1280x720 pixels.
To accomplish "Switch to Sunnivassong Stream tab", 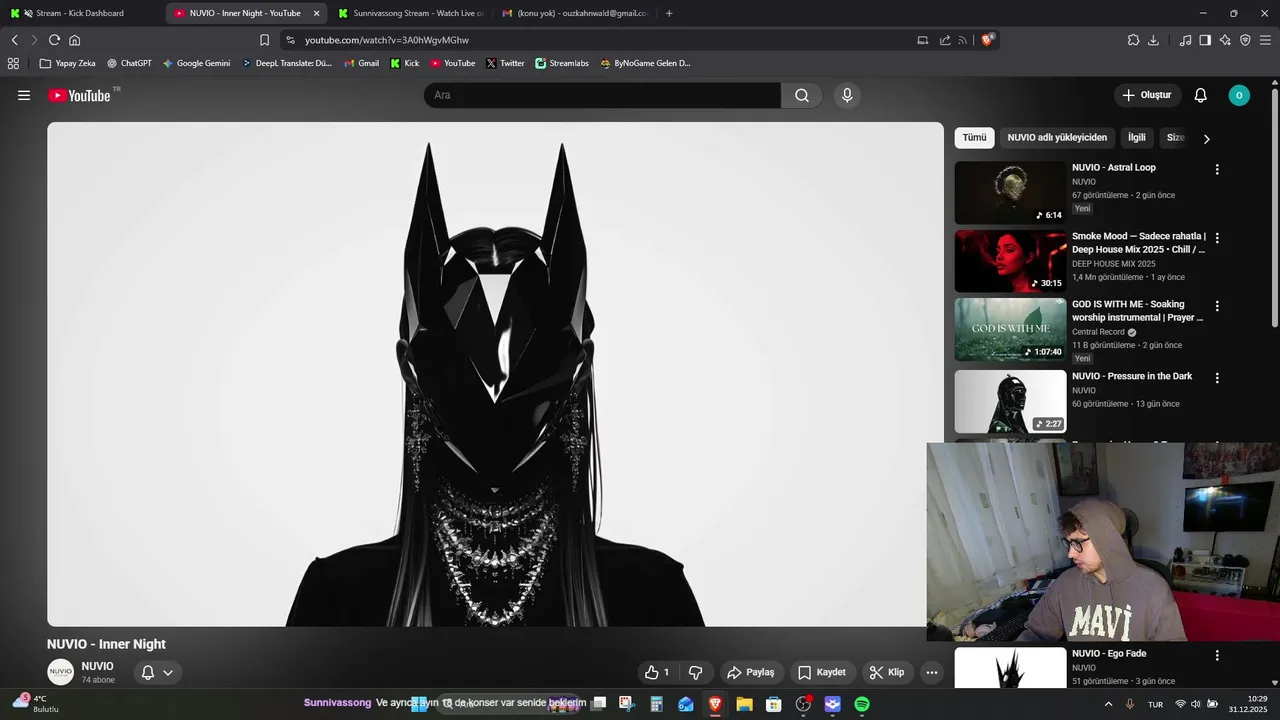I will click(x=410, y=13).
